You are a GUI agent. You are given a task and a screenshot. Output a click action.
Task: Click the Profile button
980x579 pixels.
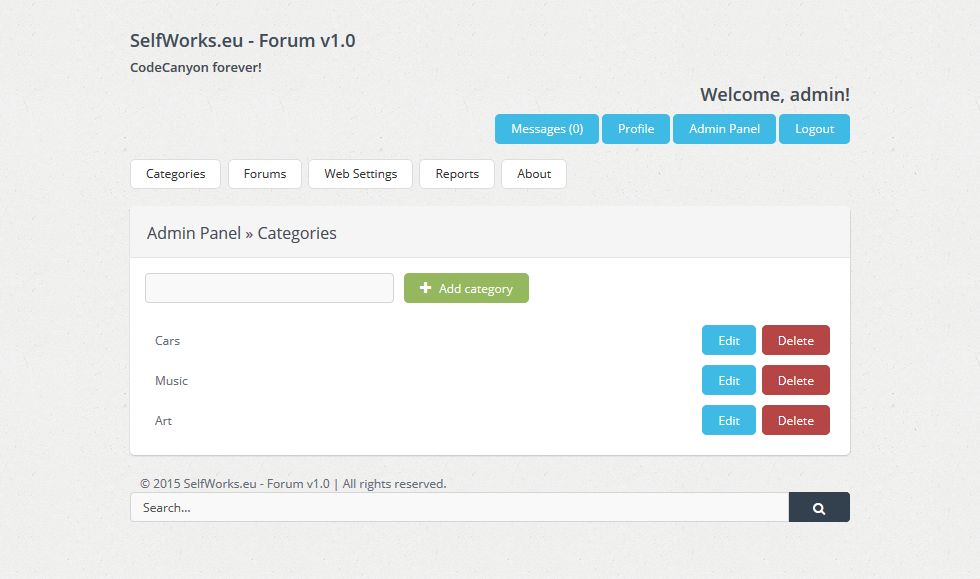point(636,129)
